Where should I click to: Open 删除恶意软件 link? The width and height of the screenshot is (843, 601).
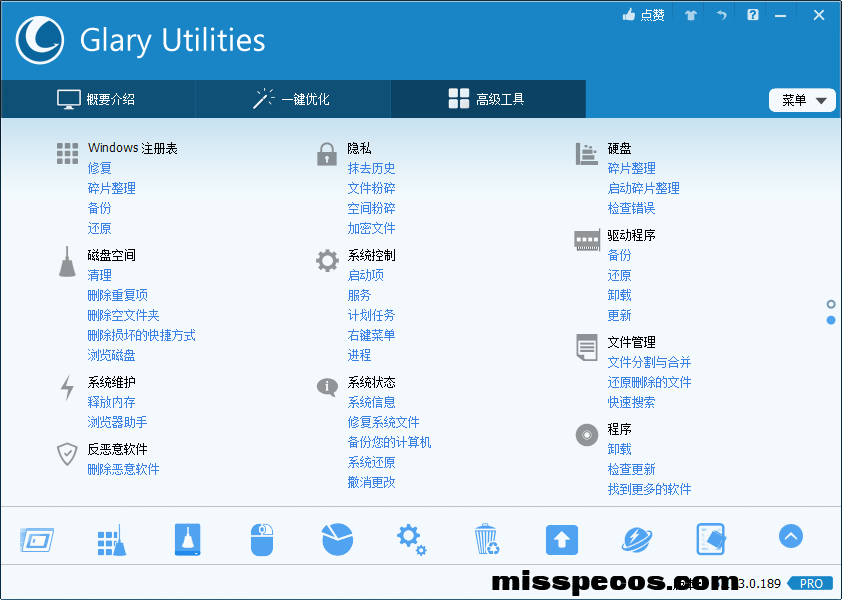(123, 469)
